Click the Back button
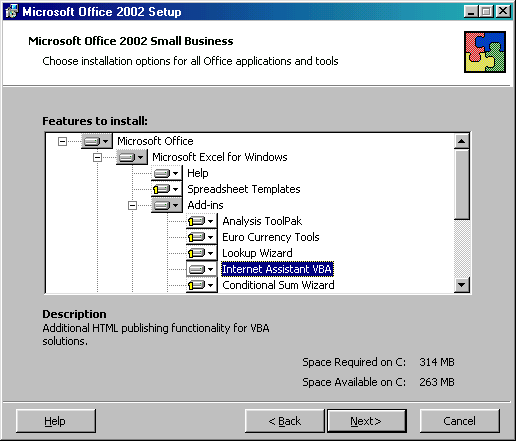The height and width of the screenshot is (441, 516). pos(284,421)
